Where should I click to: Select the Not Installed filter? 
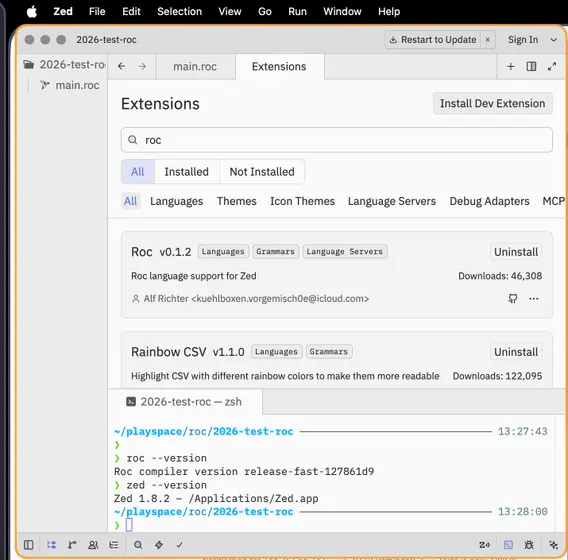click(x=262, y=172)
